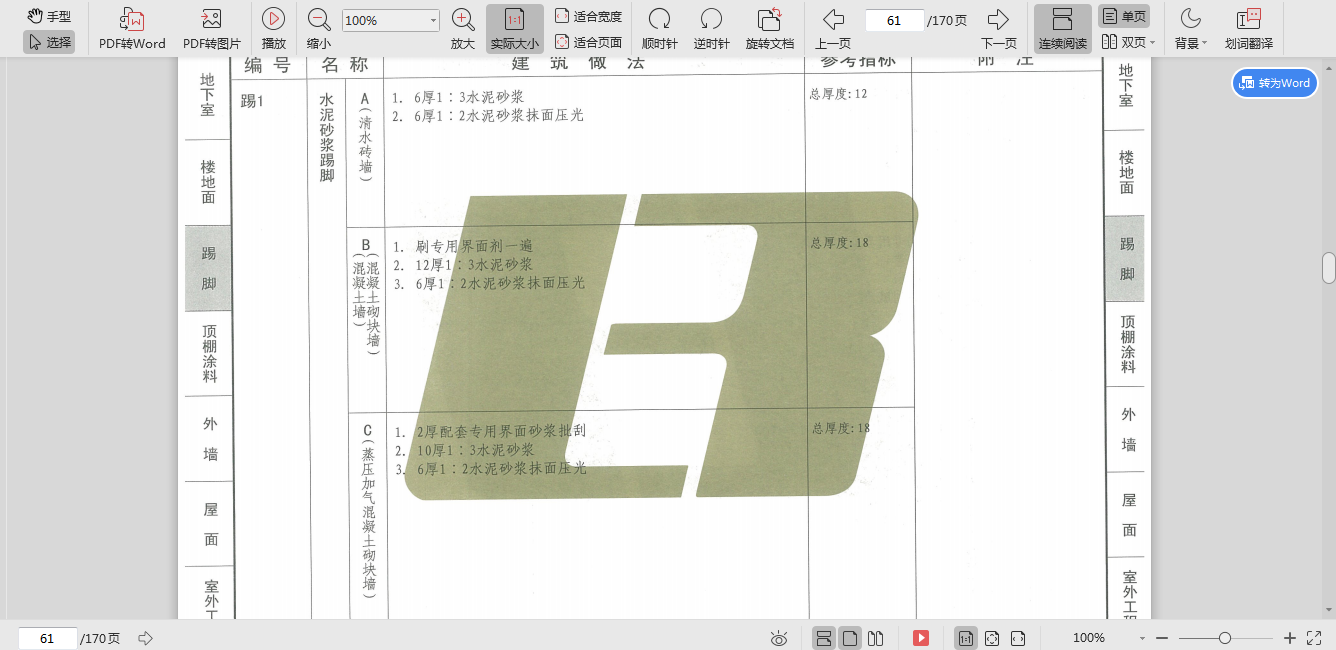Rotate page counterclockwise (逆时针)
The height and width of the screenshot is (650, 1336).
711,29
